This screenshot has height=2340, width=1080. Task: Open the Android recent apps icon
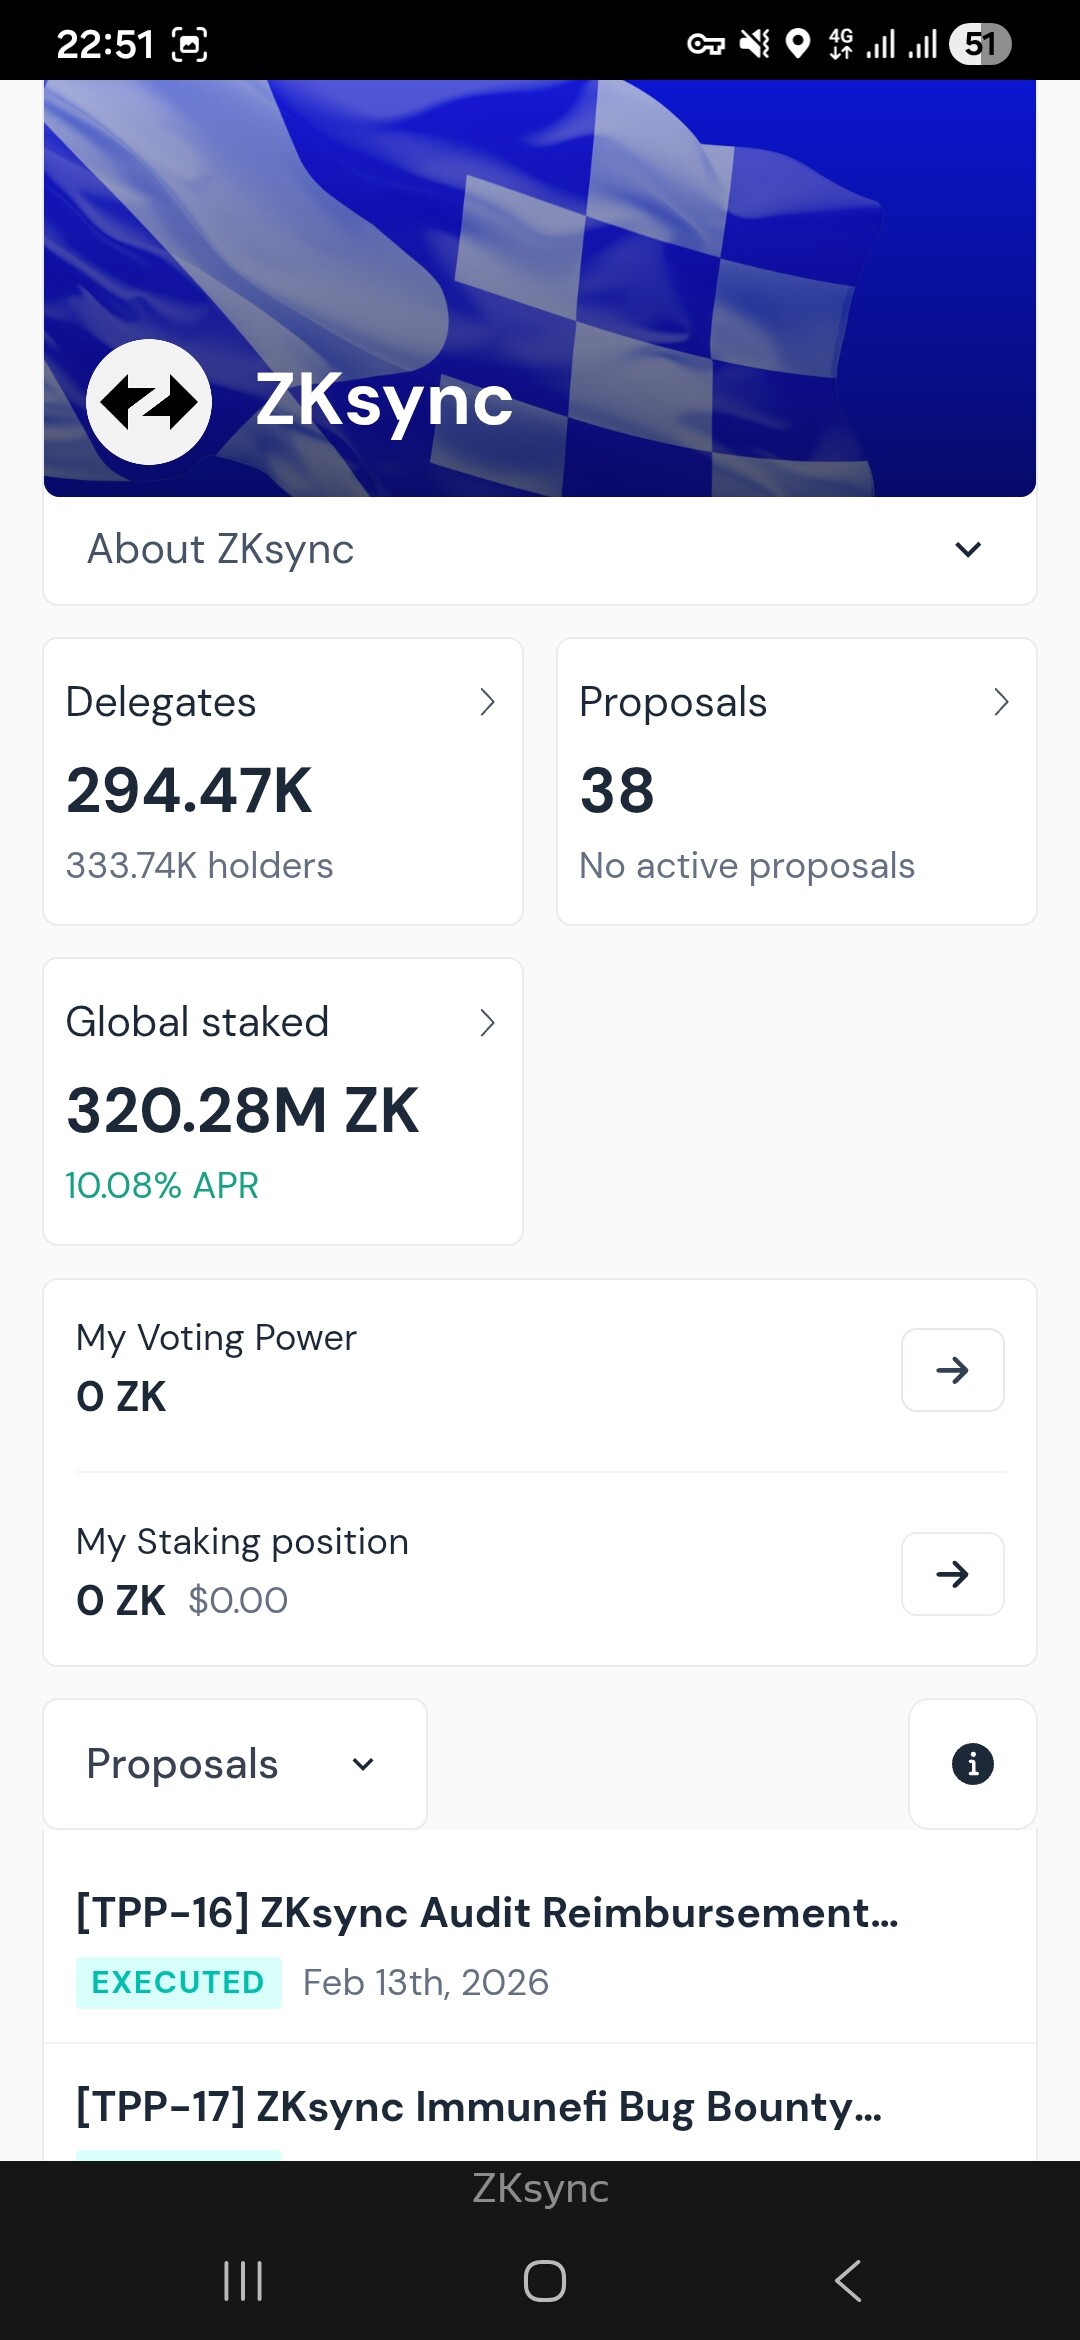coord(243,2281)
